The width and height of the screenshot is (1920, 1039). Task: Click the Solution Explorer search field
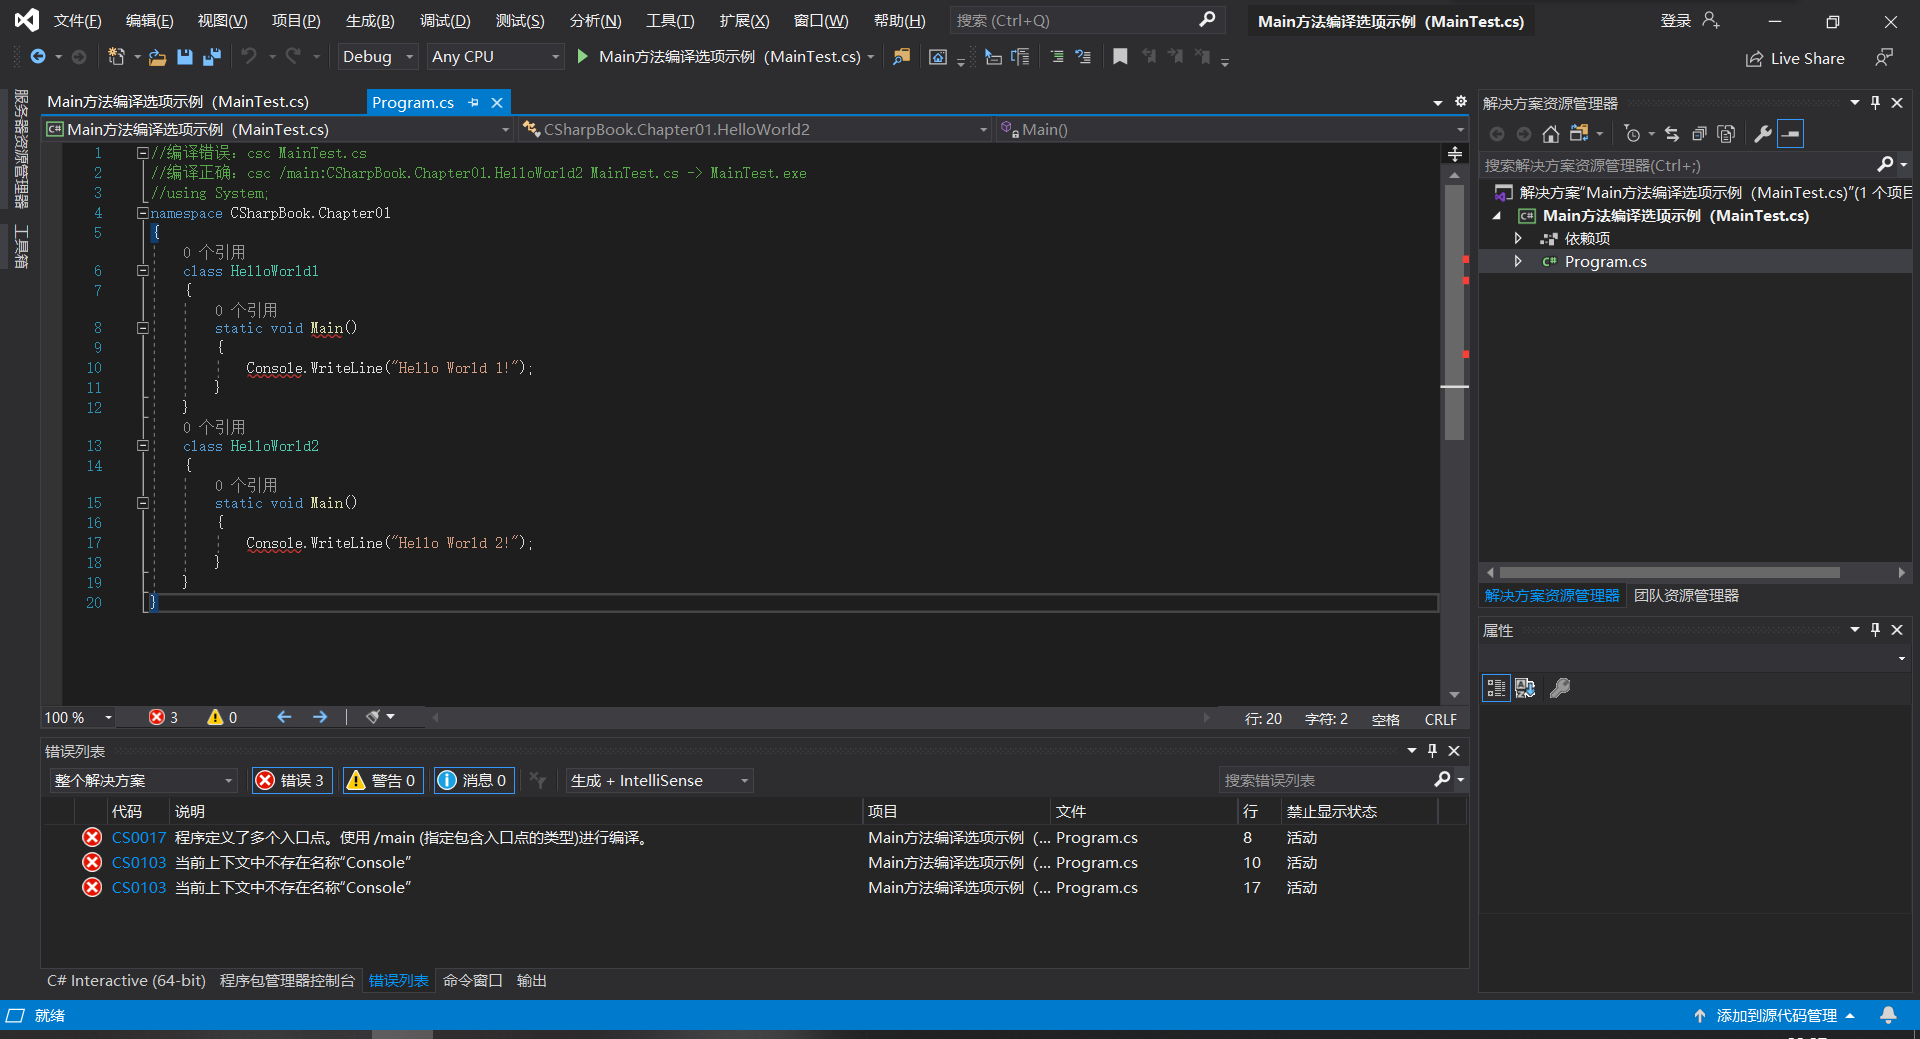click(1680, 165)
